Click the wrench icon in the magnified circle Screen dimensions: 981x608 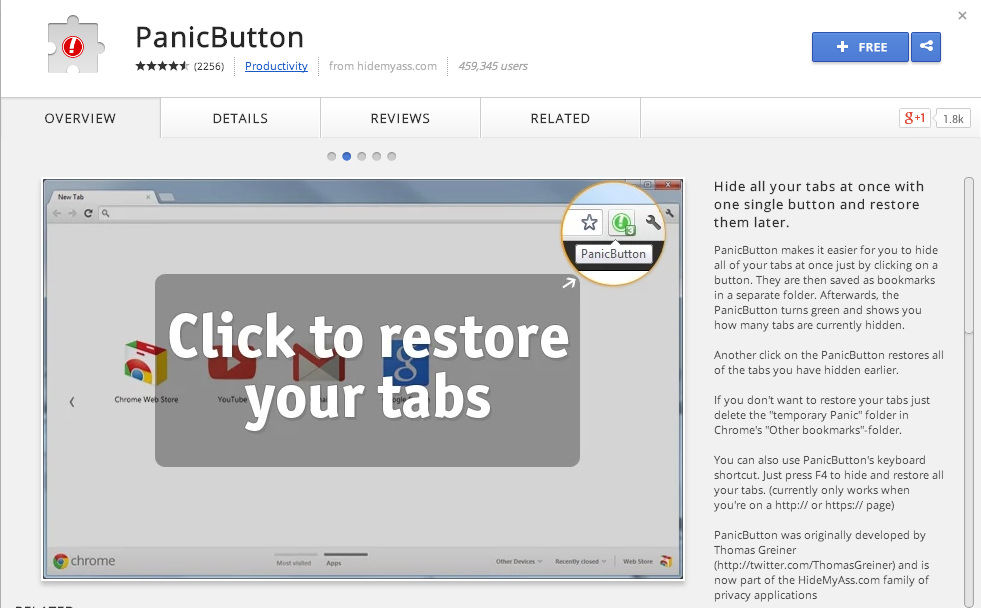pos(653,222)
